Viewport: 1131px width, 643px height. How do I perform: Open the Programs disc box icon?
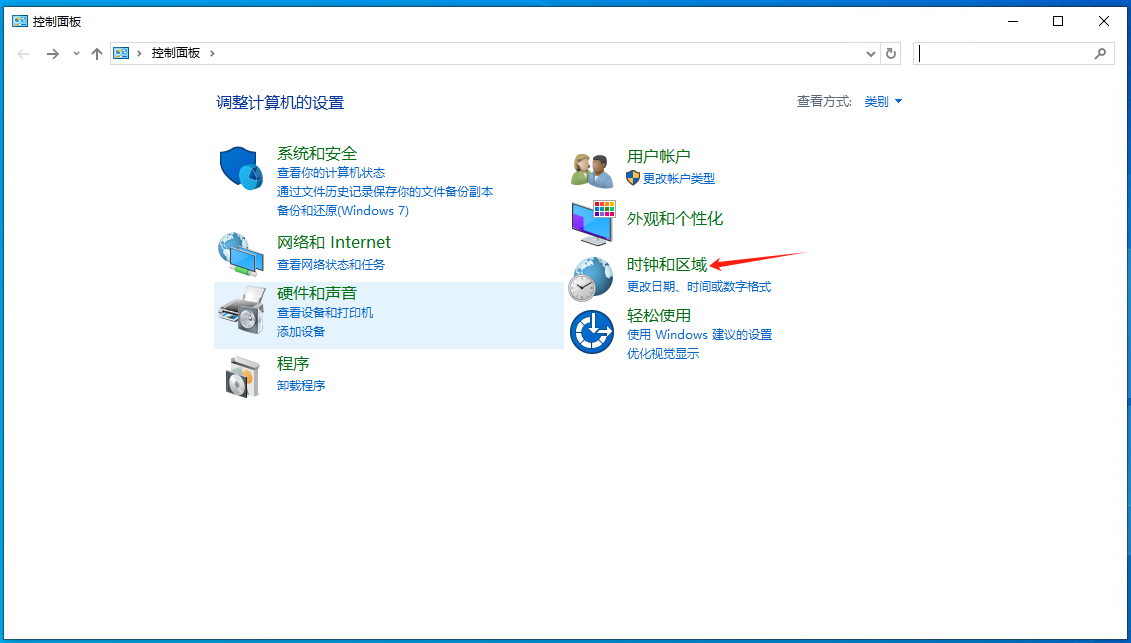[241, 376]
